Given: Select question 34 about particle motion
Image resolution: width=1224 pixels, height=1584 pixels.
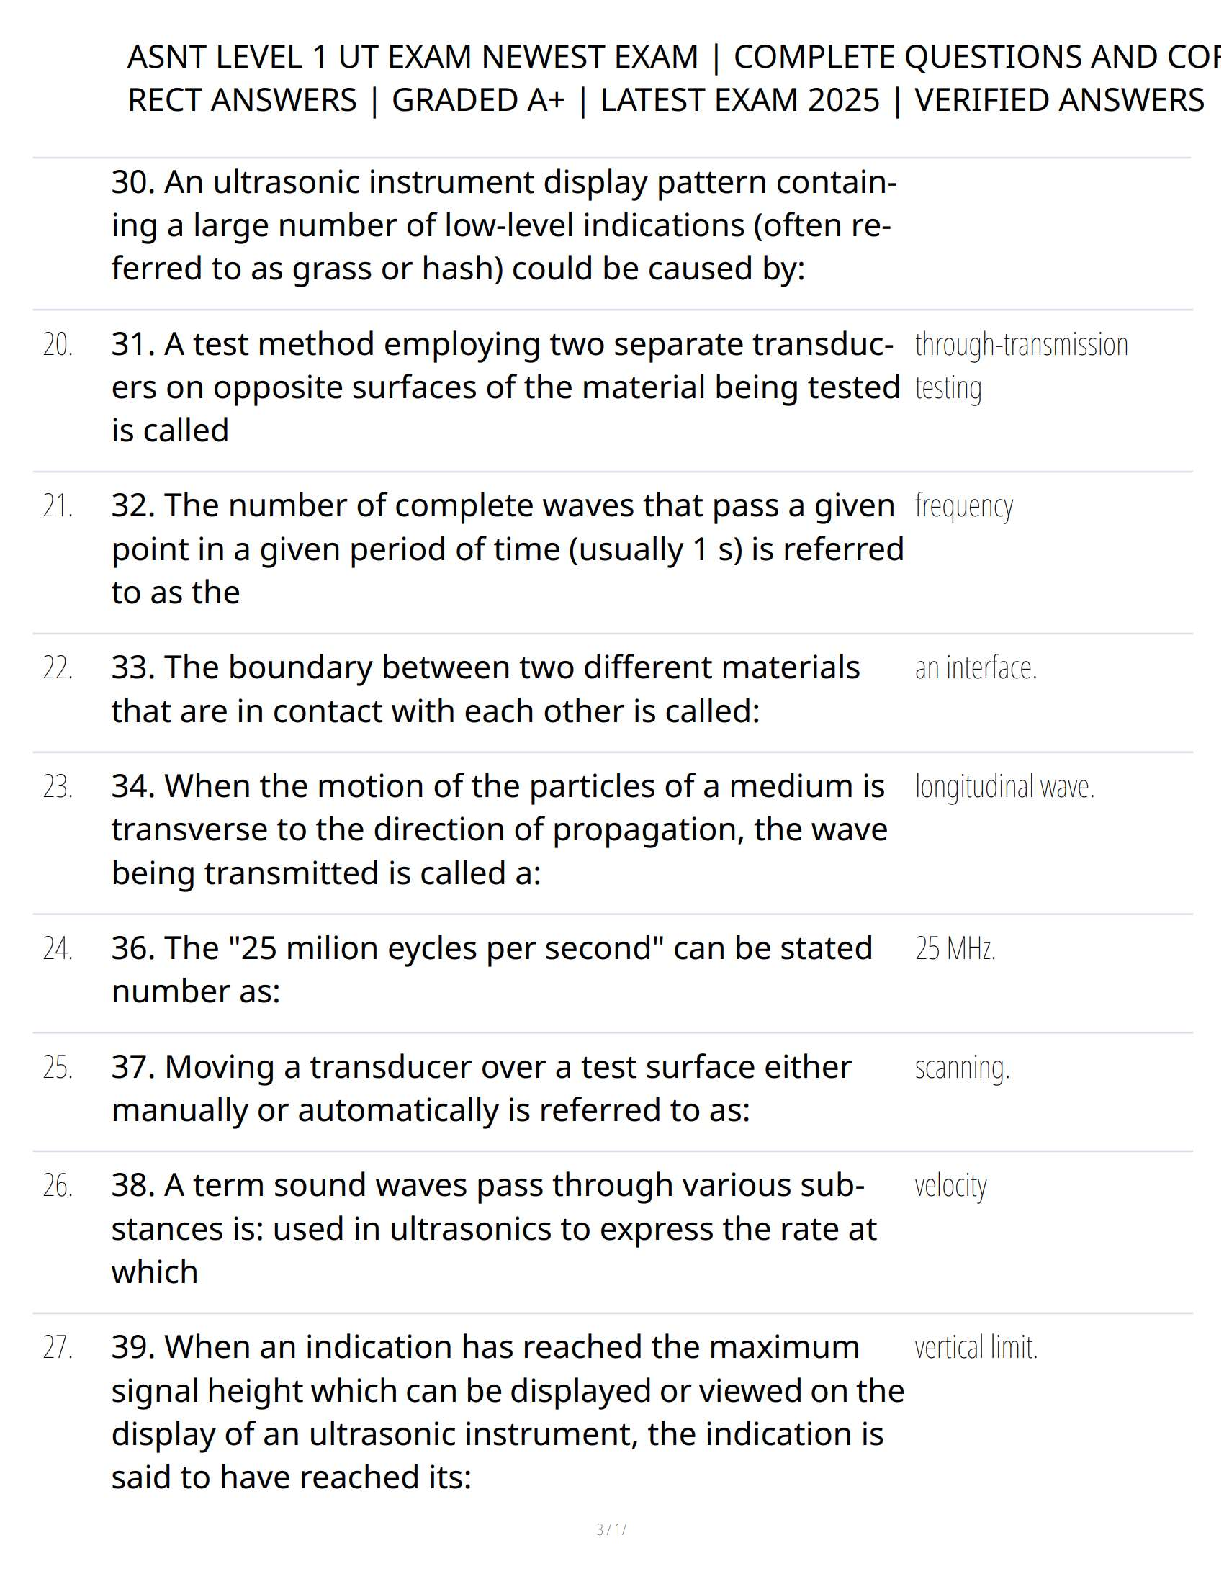Looking at the screenshot, I should (498, 829).
